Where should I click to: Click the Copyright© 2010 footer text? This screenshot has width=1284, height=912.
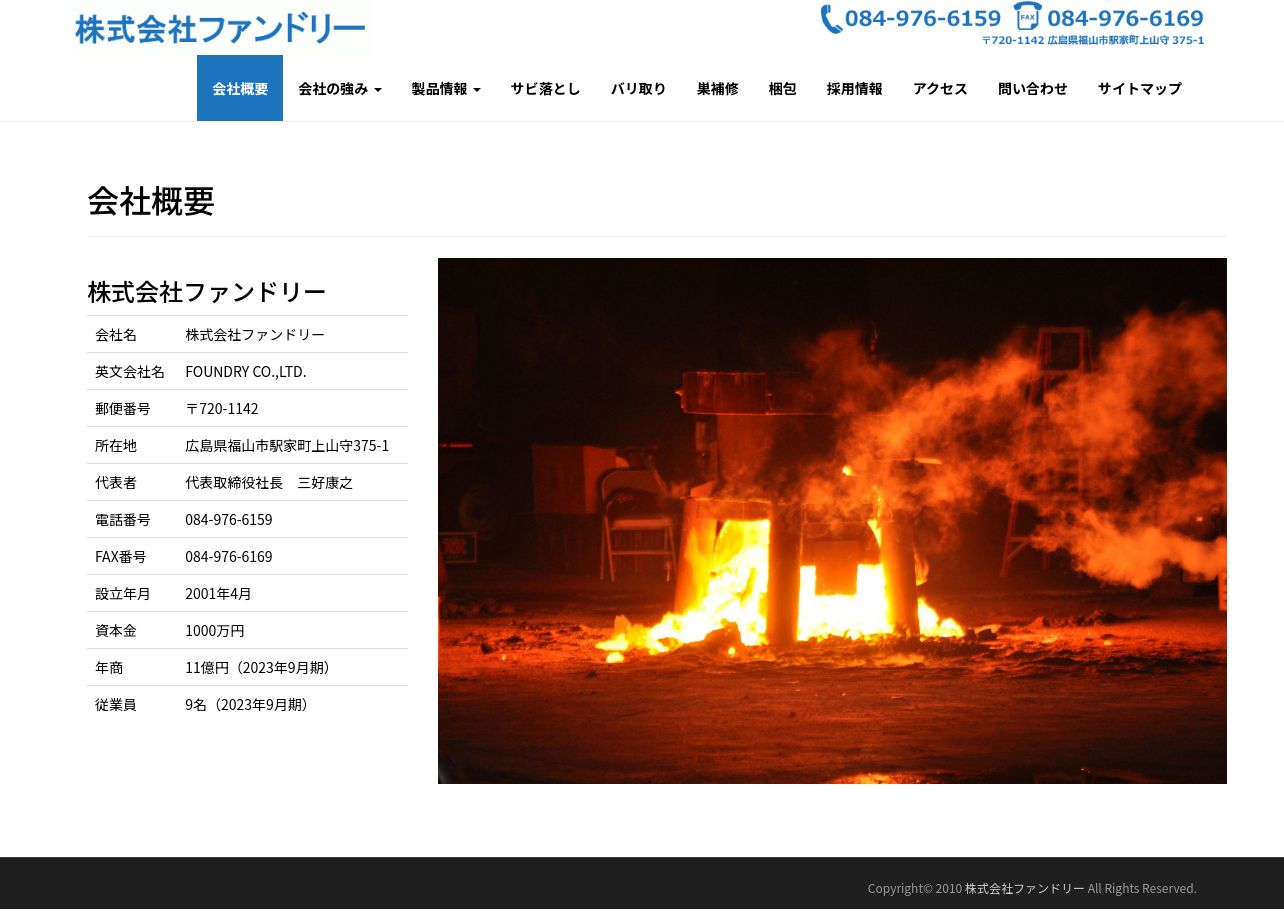[915, 888]
